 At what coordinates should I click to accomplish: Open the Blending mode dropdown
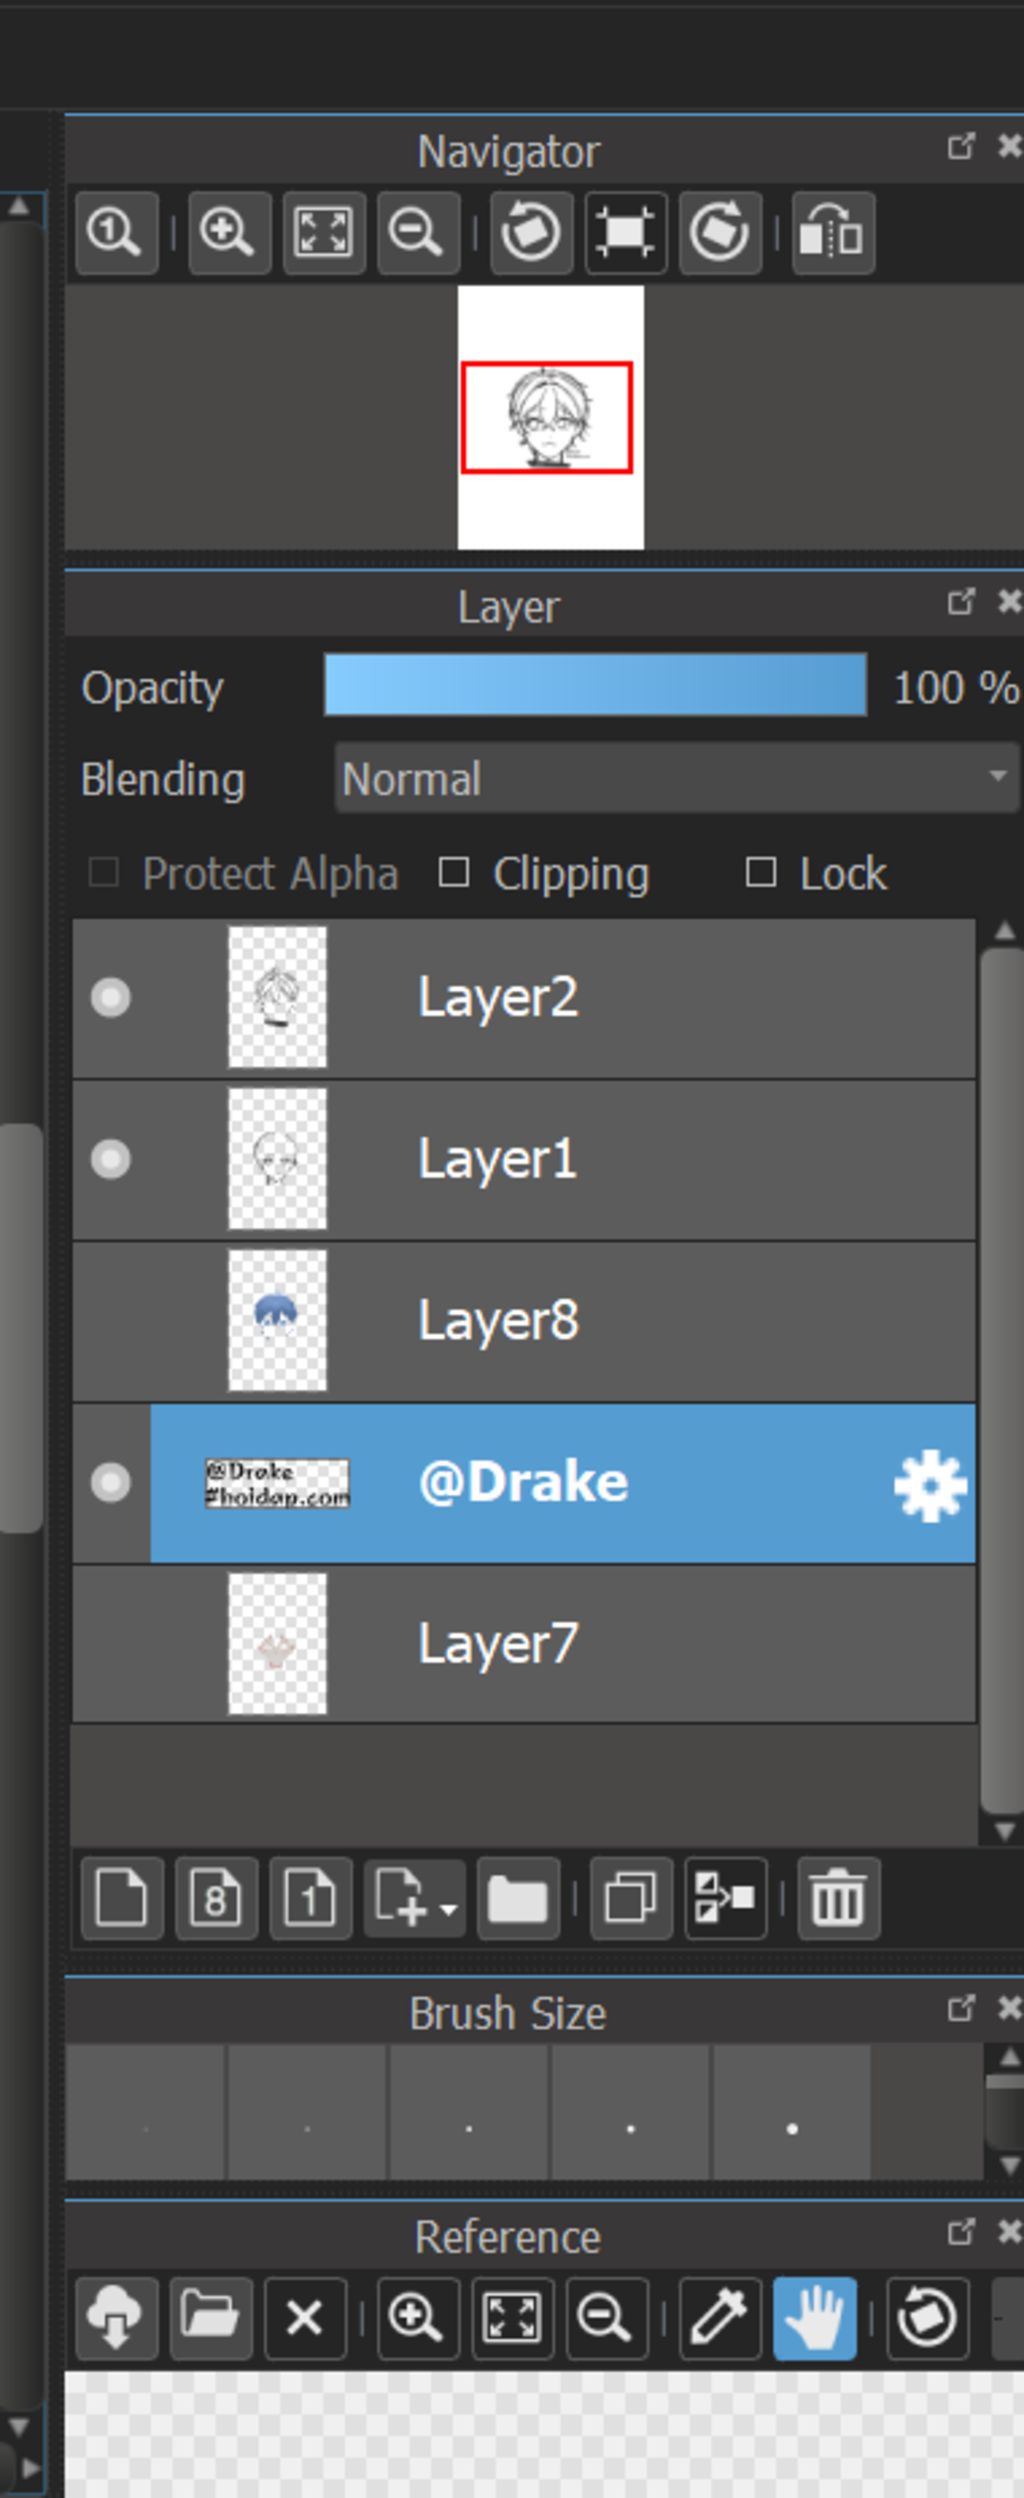(x=676, y=779)
